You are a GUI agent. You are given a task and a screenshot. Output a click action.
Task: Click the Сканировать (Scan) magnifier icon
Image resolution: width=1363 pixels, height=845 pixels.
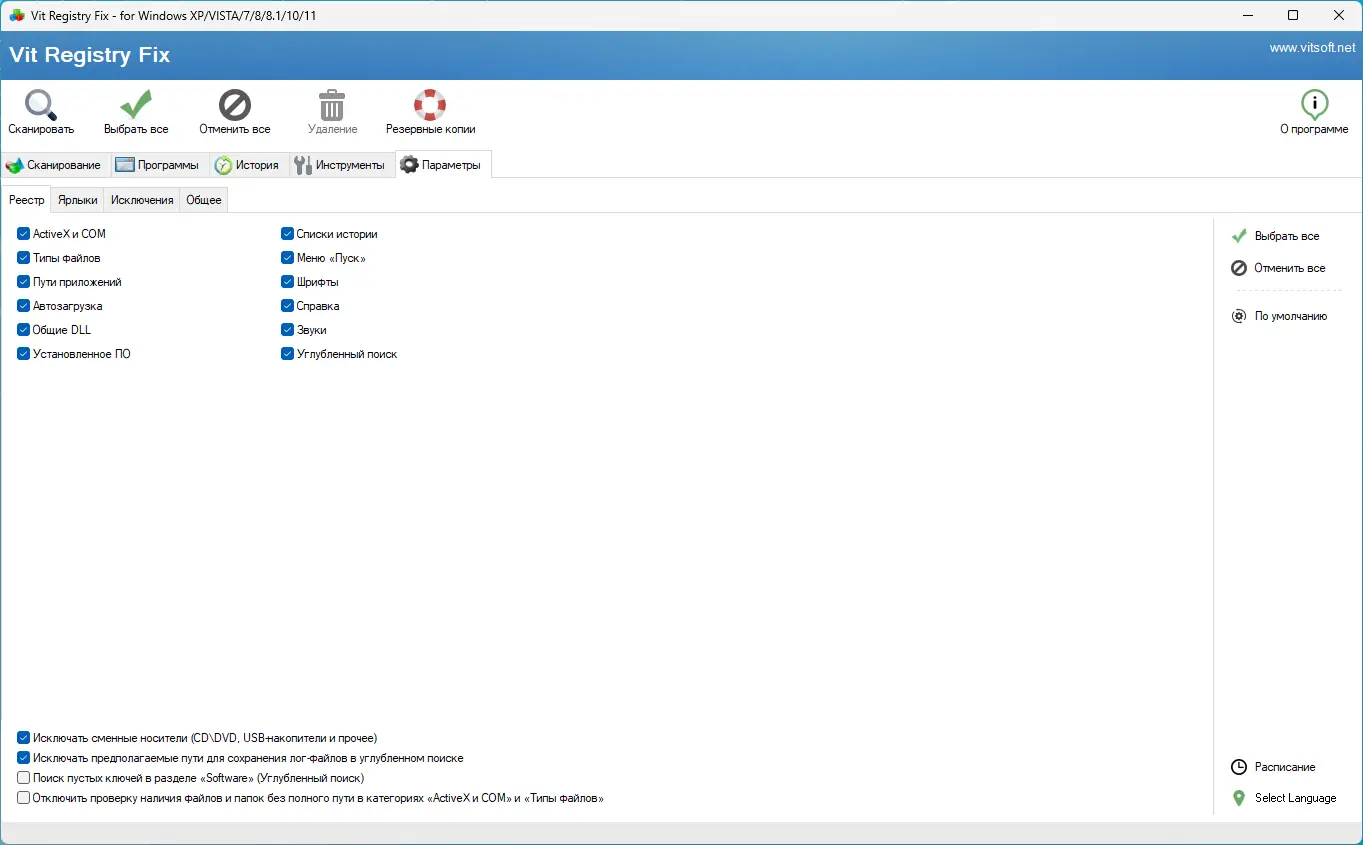[38, 103]
